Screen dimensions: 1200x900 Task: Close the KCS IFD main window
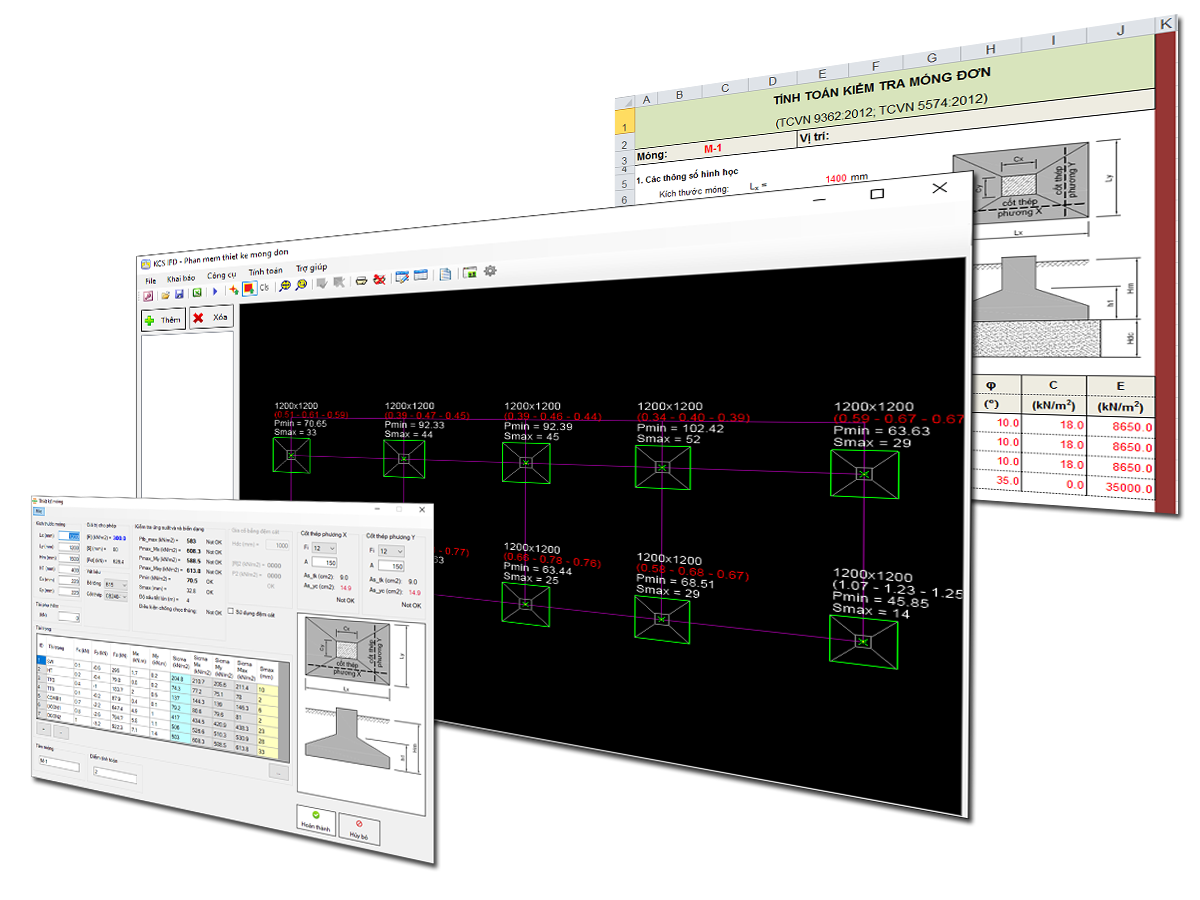pyautogui.click(x=939, y=187)
